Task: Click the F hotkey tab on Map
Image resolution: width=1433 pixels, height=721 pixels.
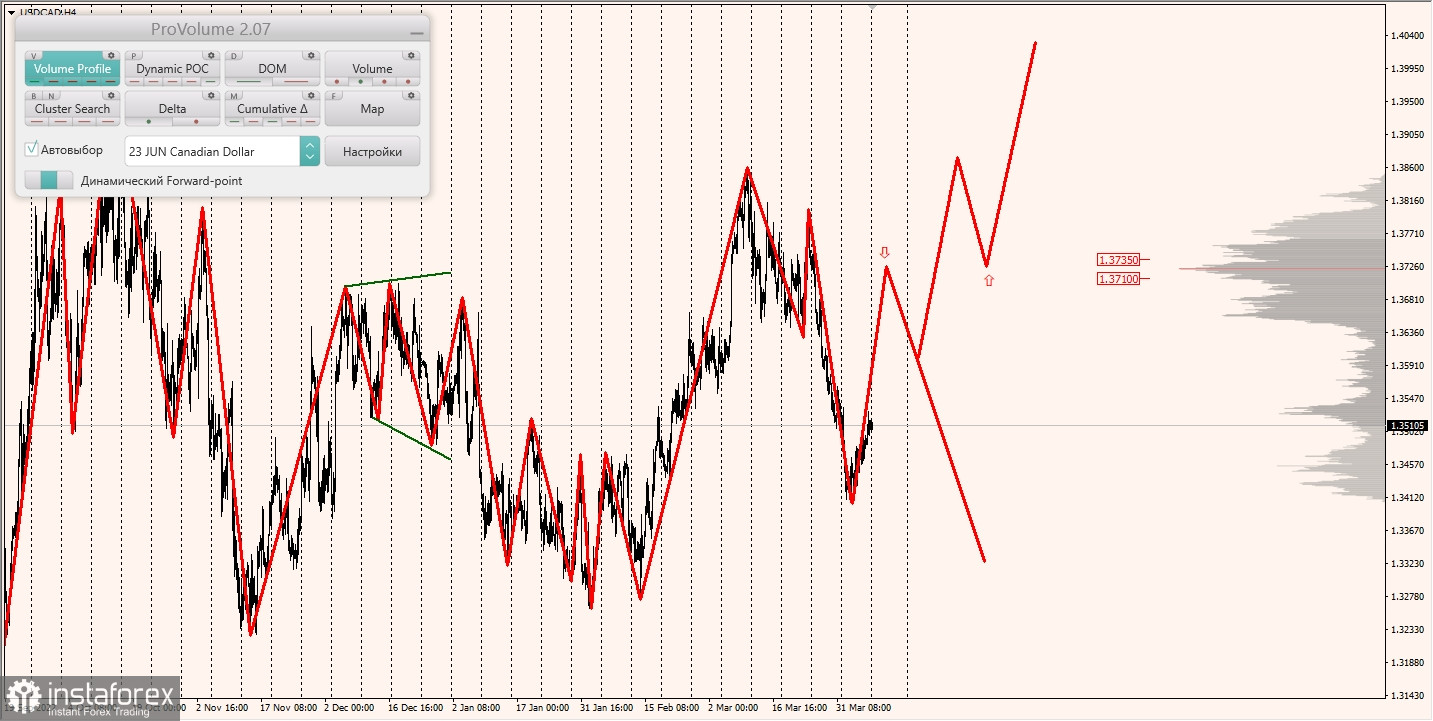Action: [333, 96]
